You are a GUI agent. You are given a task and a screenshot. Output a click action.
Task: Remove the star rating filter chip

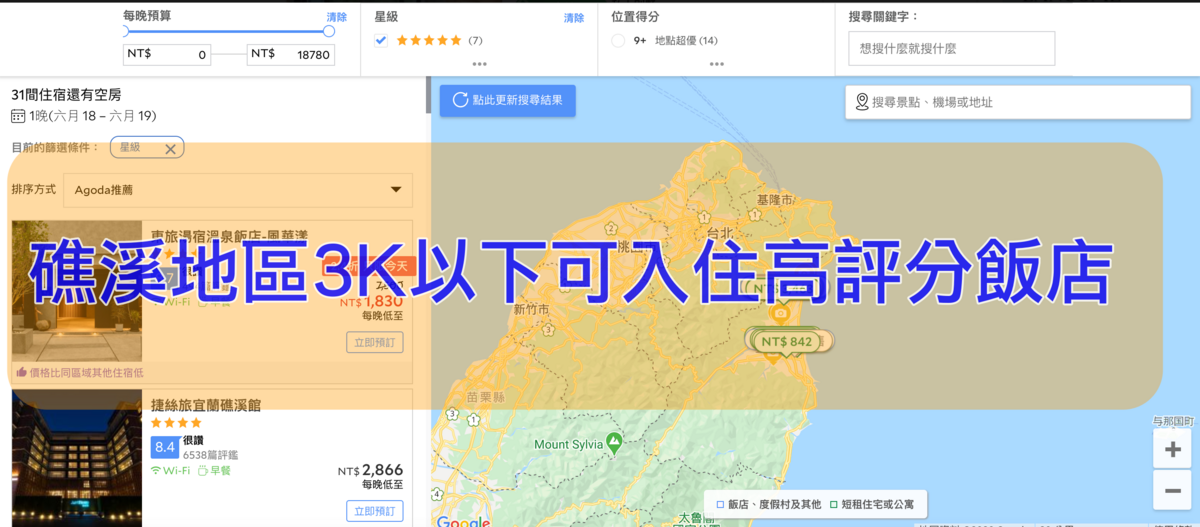pos(170,148)
